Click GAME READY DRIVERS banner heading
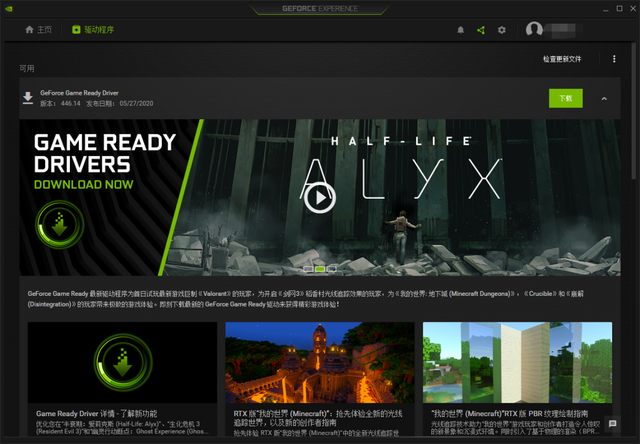 point(104,153)
